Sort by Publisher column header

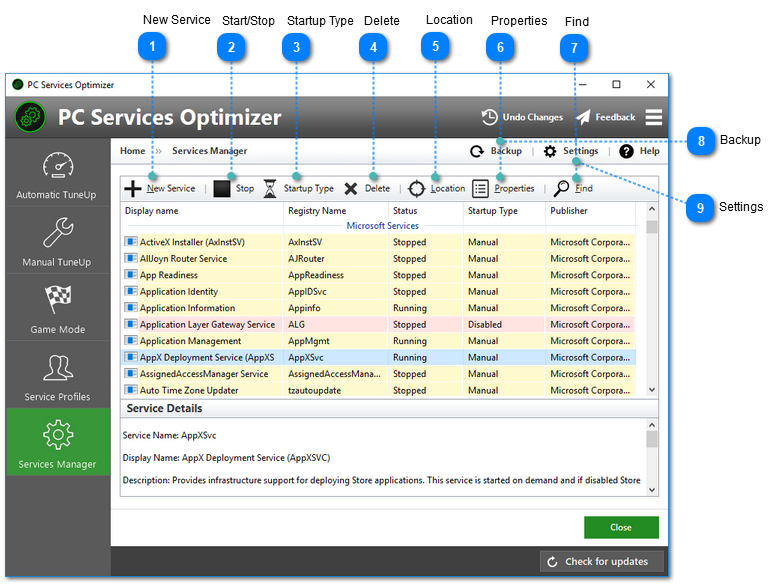coord(590,211)
